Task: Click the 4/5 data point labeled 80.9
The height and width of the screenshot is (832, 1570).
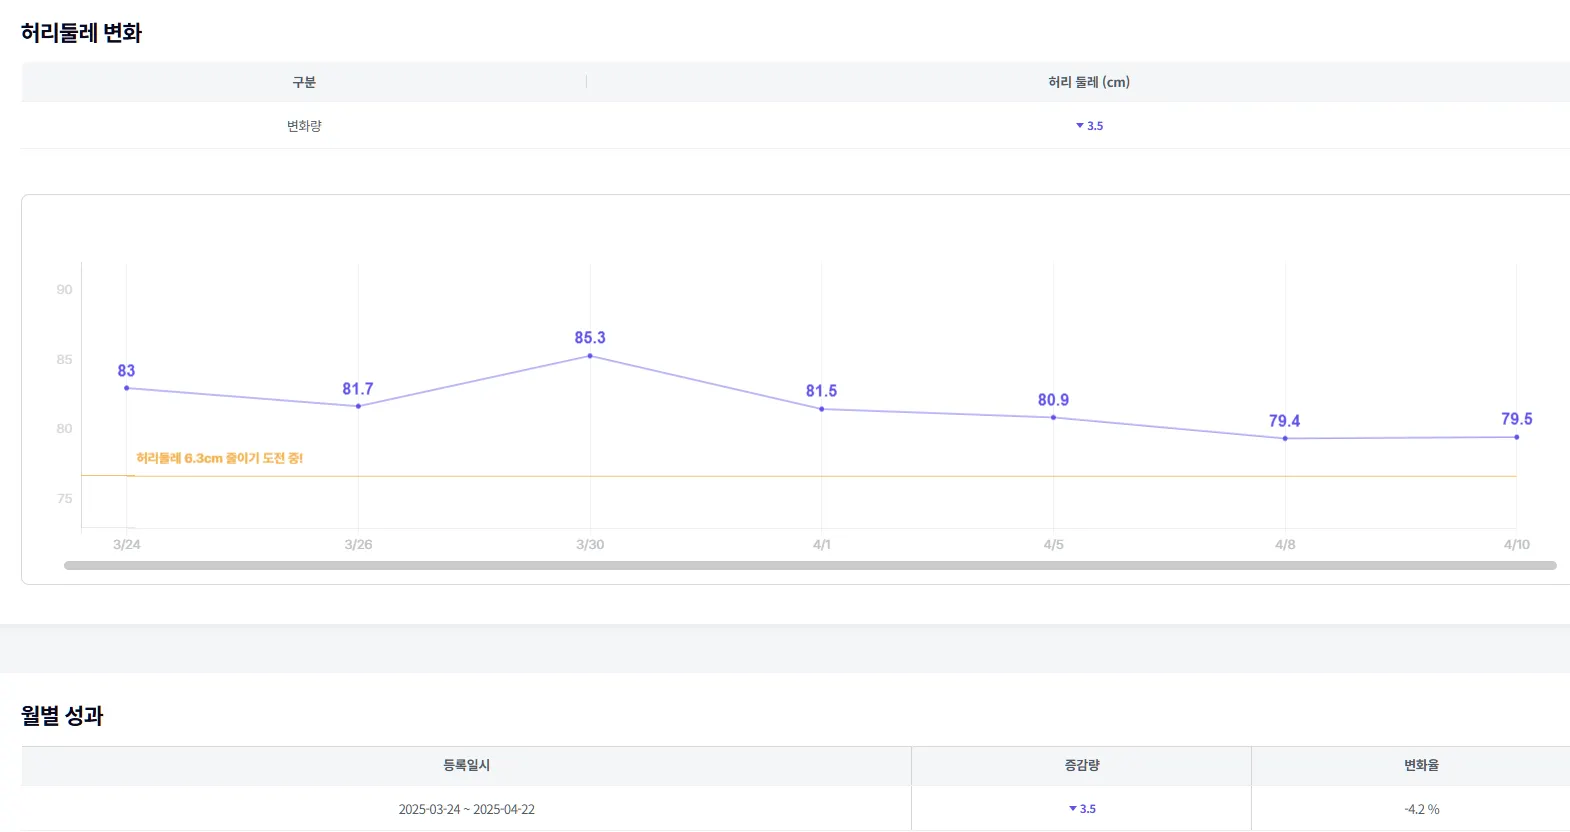Action: tap(1053, 417)
